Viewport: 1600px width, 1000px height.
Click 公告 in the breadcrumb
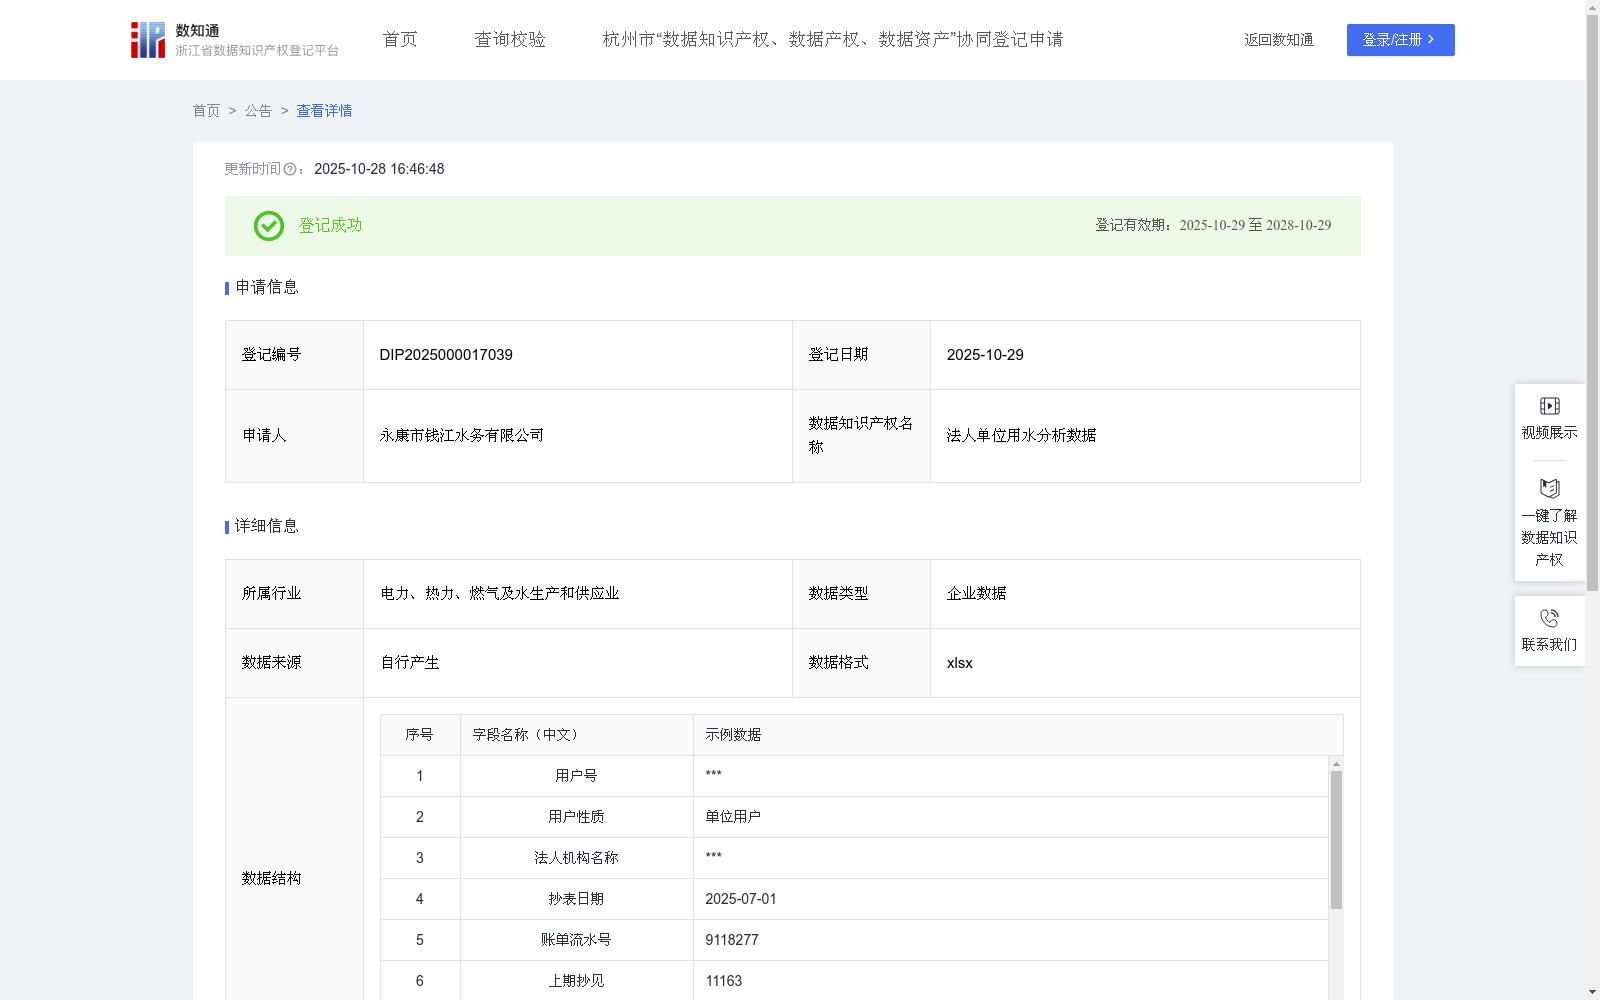(x=258, y=111)
